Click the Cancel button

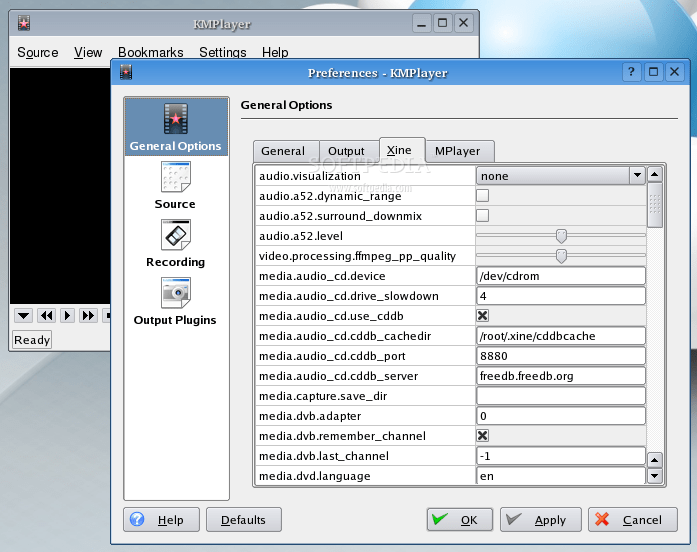(x=633, y=520)
